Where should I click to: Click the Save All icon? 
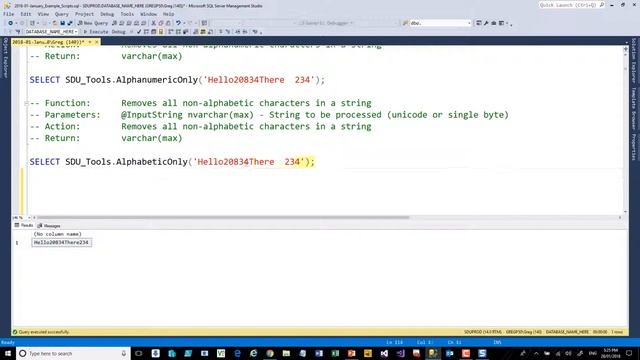(x=70, y=23)
